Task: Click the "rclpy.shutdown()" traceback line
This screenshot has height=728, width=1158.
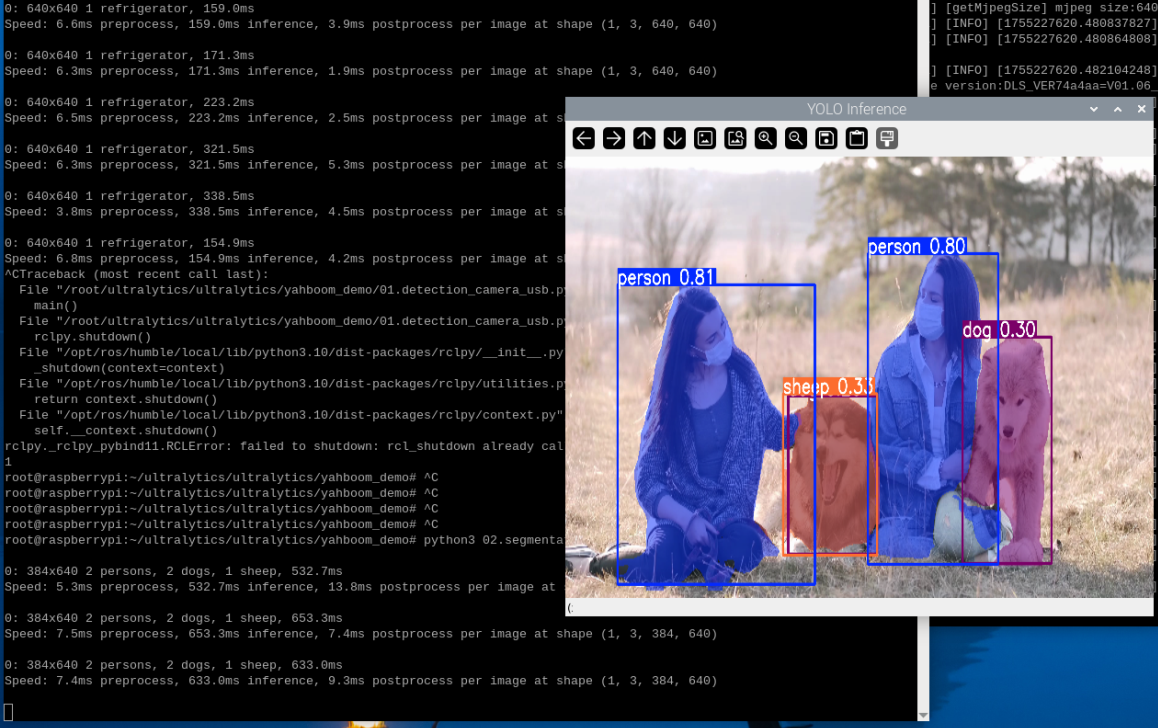Action: point(92,337)
